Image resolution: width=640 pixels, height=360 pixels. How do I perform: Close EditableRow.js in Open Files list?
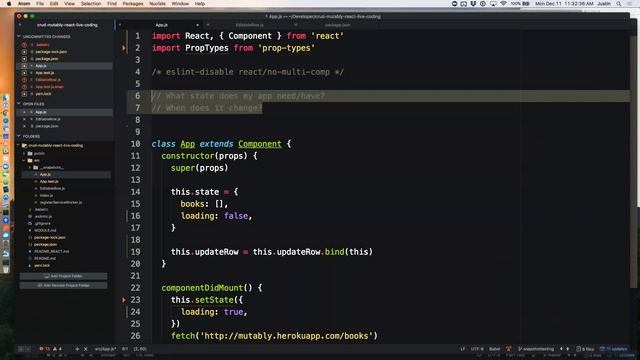coord(24,119)
